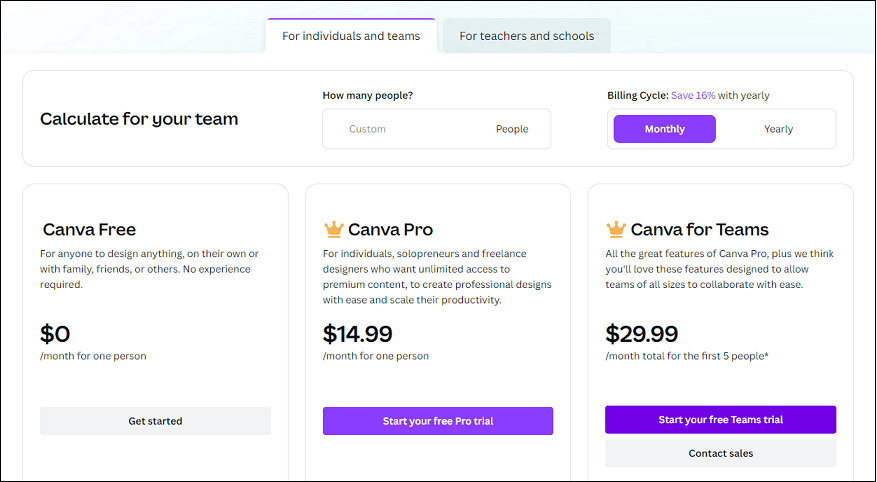The image size is (877, 482).
Task: Start your free Pro trial
Action: tap(438, 421)
